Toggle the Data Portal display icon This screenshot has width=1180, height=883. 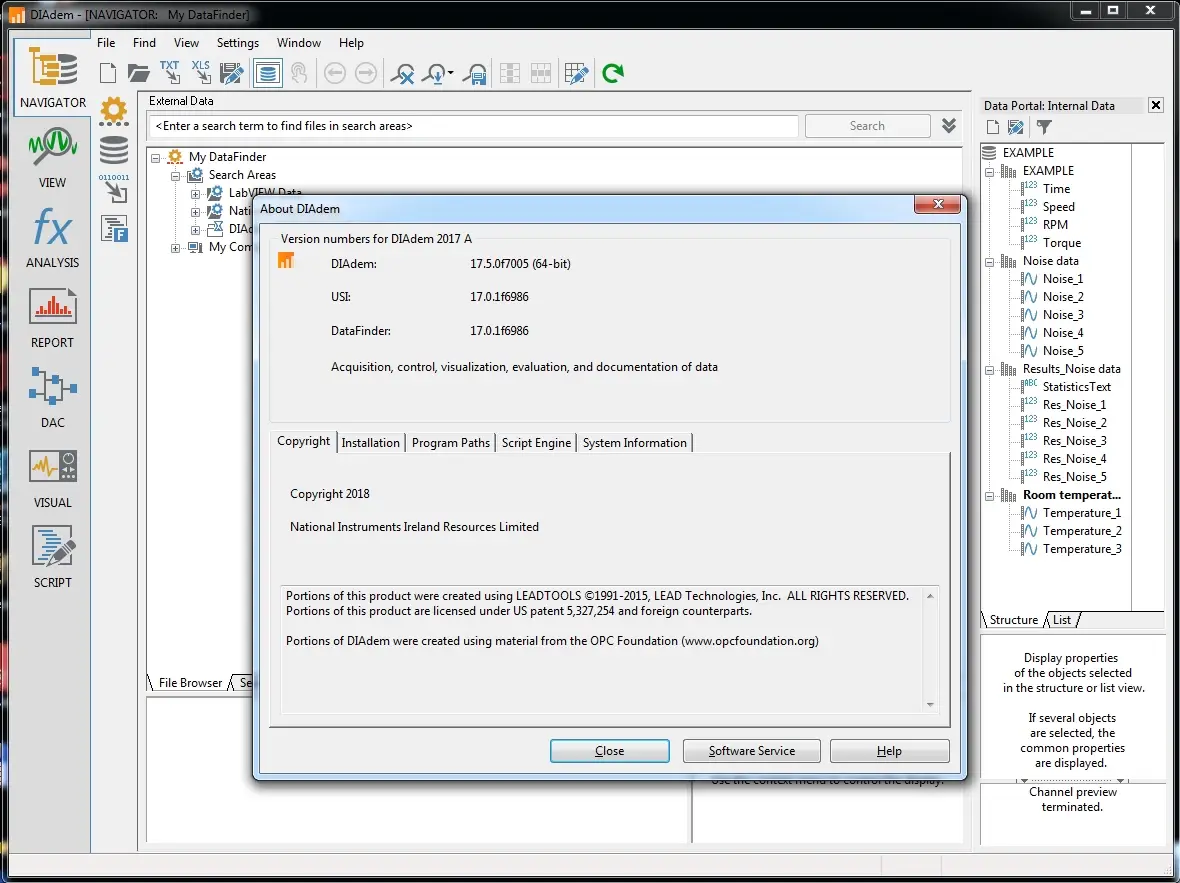[268, 73]
